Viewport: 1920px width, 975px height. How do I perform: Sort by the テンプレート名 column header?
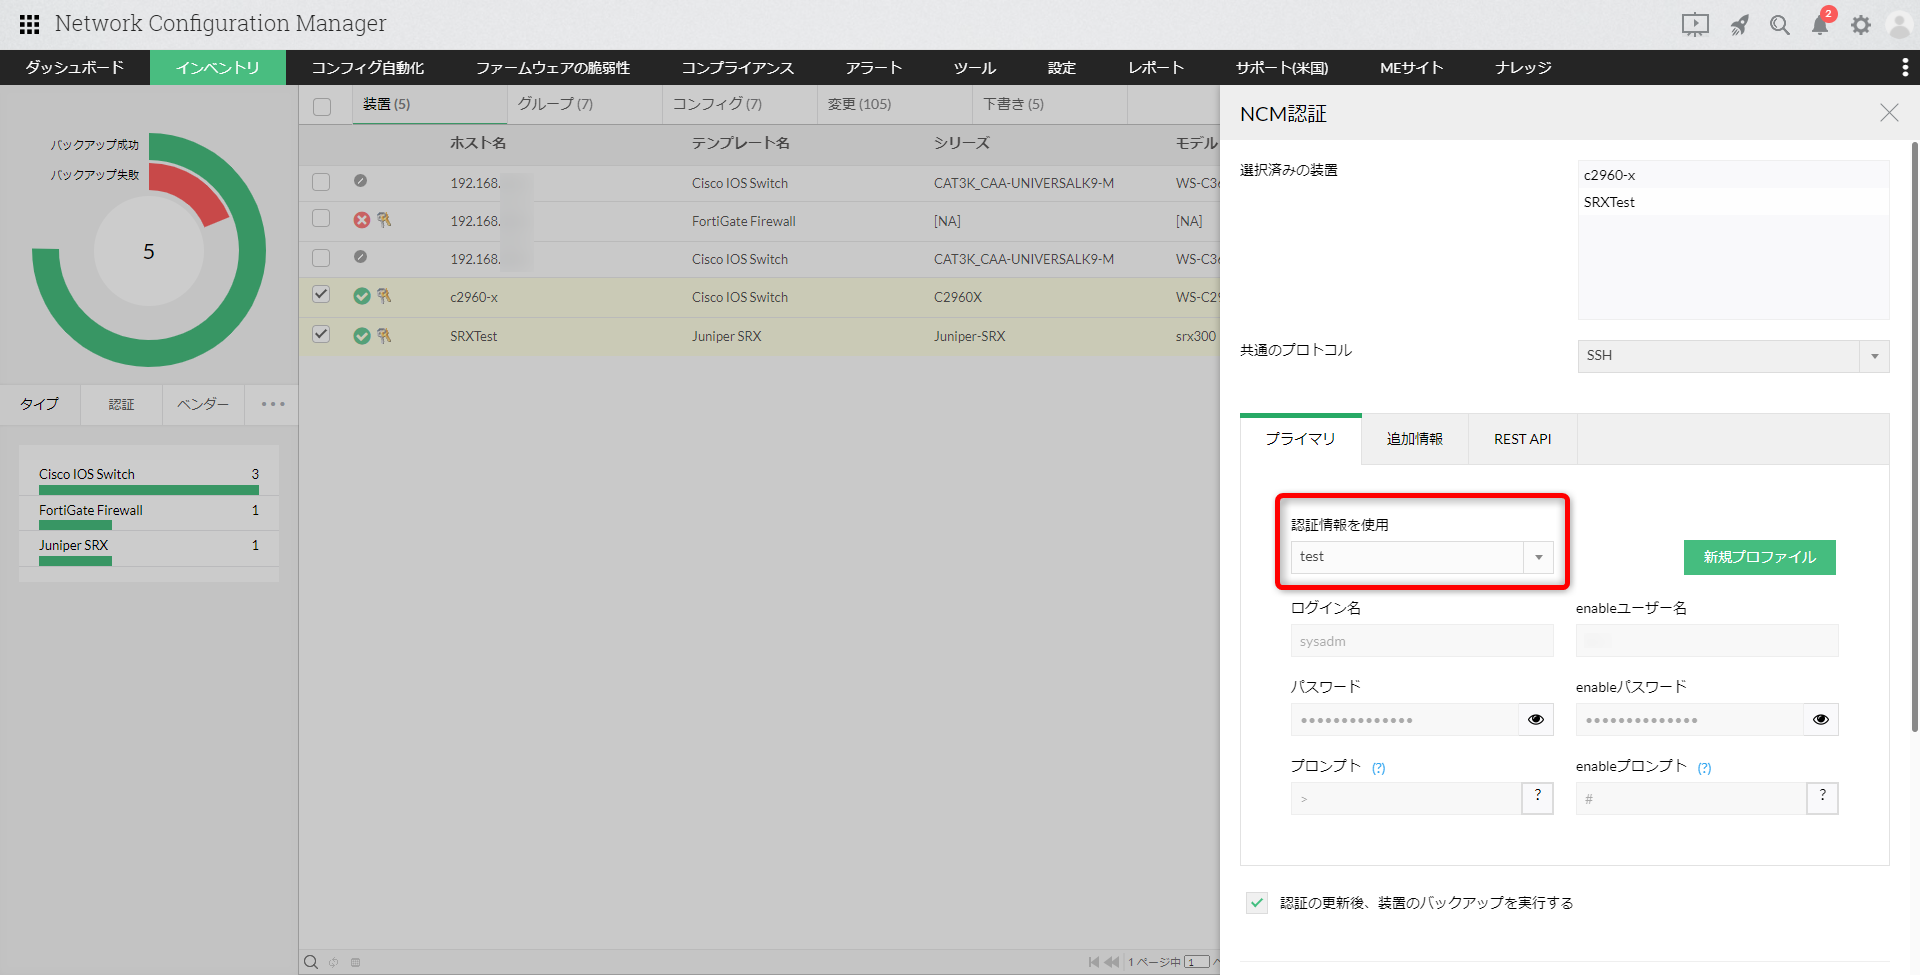click(x=741, y=143)
